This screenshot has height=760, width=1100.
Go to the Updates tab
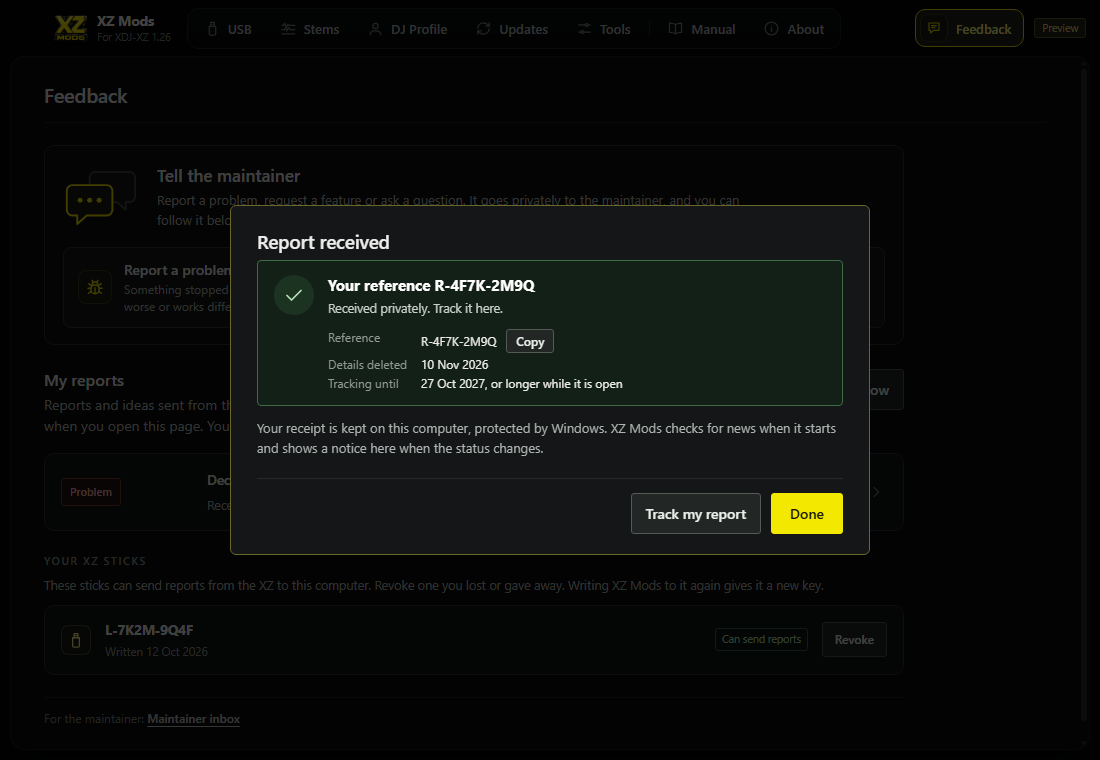(512, 29)
